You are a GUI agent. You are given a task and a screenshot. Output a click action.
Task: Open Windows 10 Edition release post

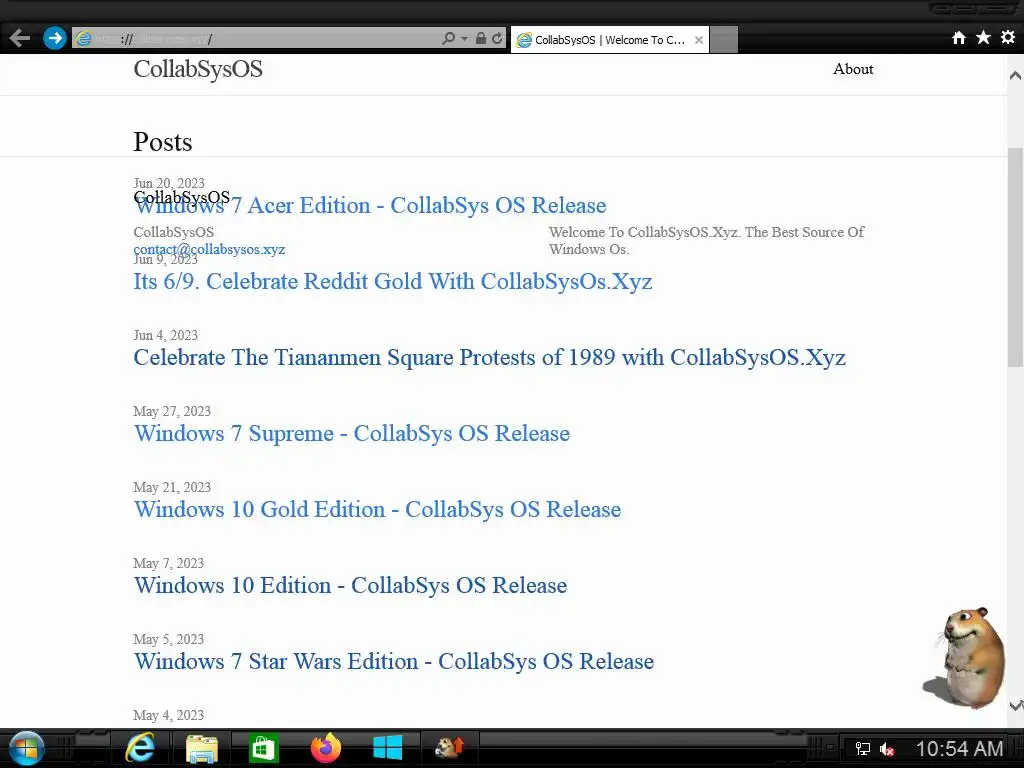point(350,586)
